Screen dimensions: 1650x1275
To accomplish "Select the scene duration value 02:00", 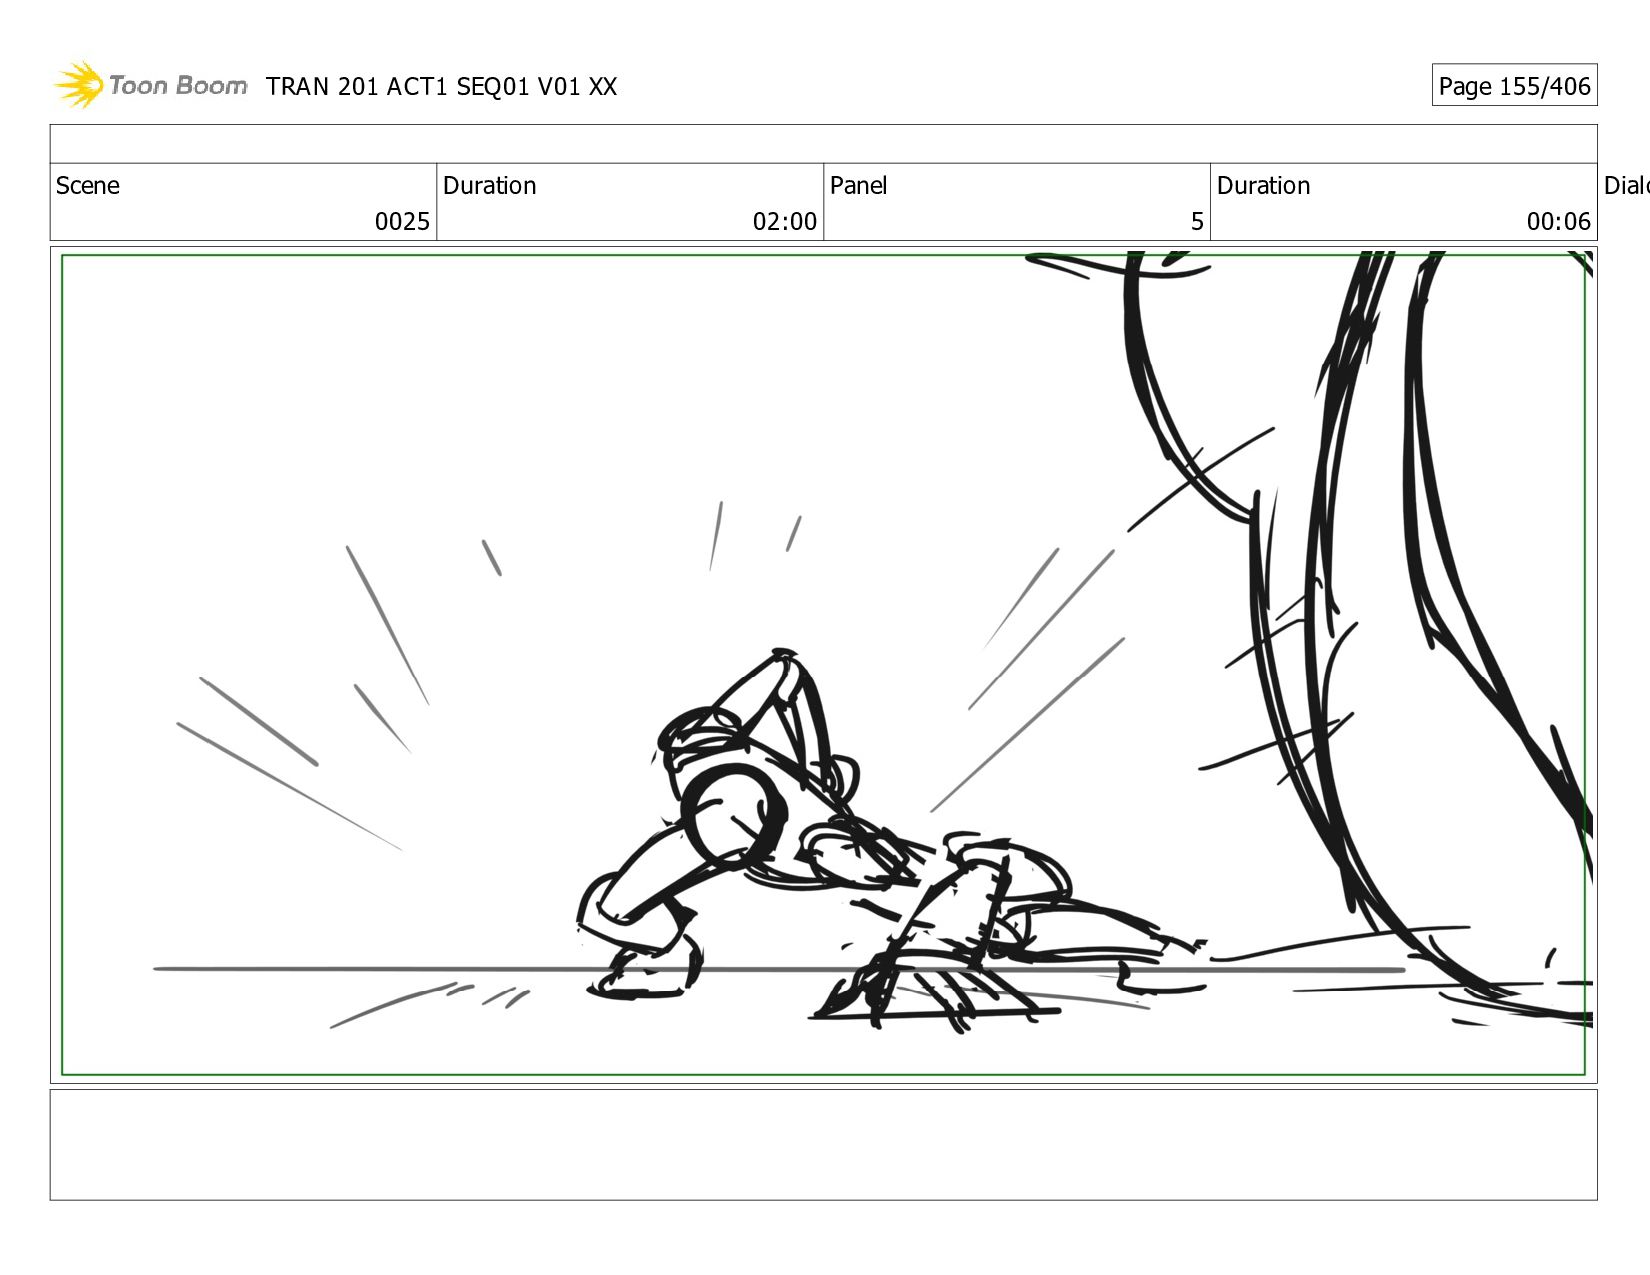I will (785, 222).
